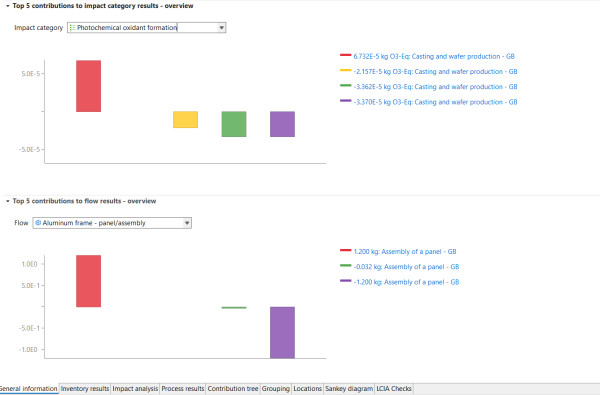600x395 pixels.
Task: Click the red bar in the impact chart
Action: (88, 86)
